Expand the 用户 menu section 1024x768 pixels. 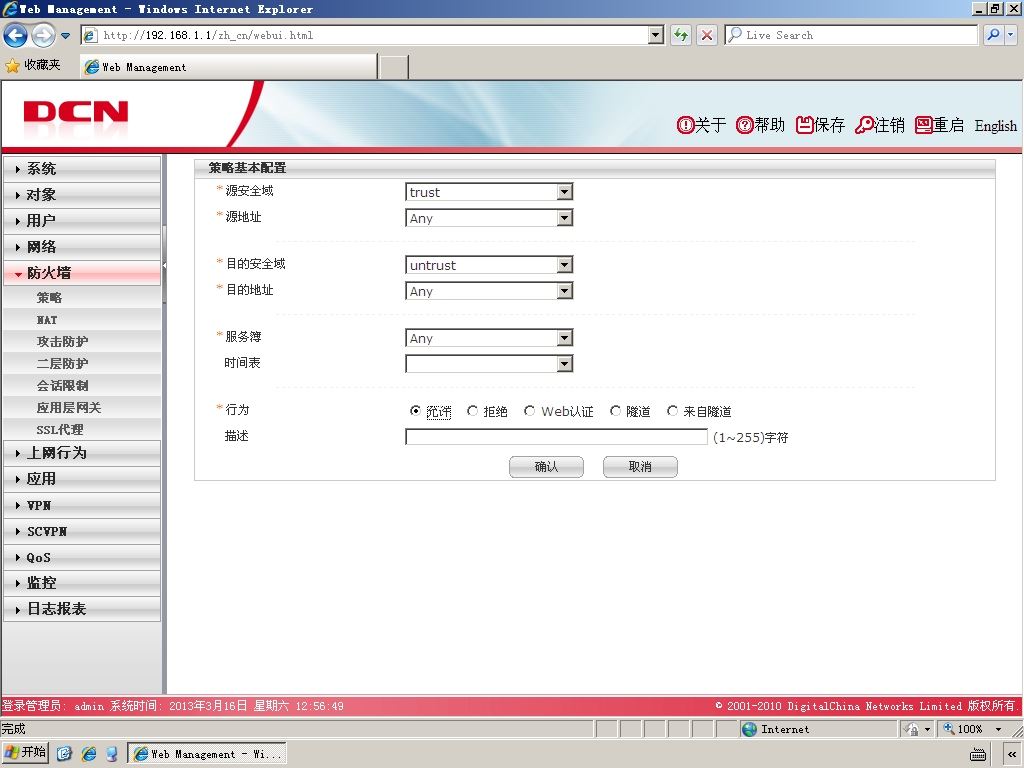tap(82, 221)
